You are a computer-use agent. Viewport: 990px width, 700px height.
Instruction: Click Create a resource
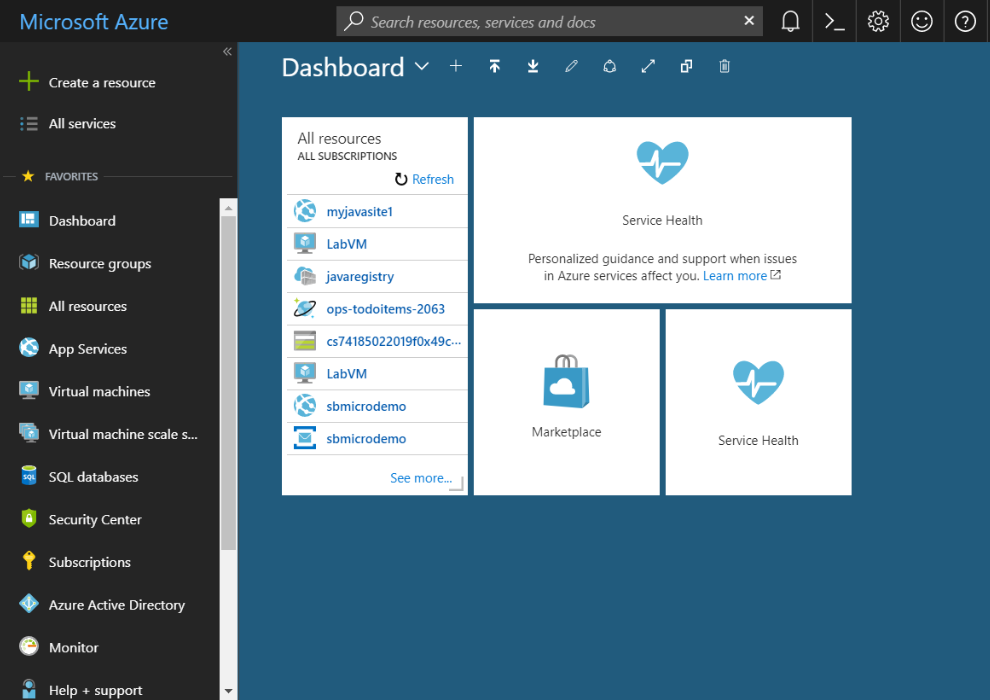[x=102, y=83]
